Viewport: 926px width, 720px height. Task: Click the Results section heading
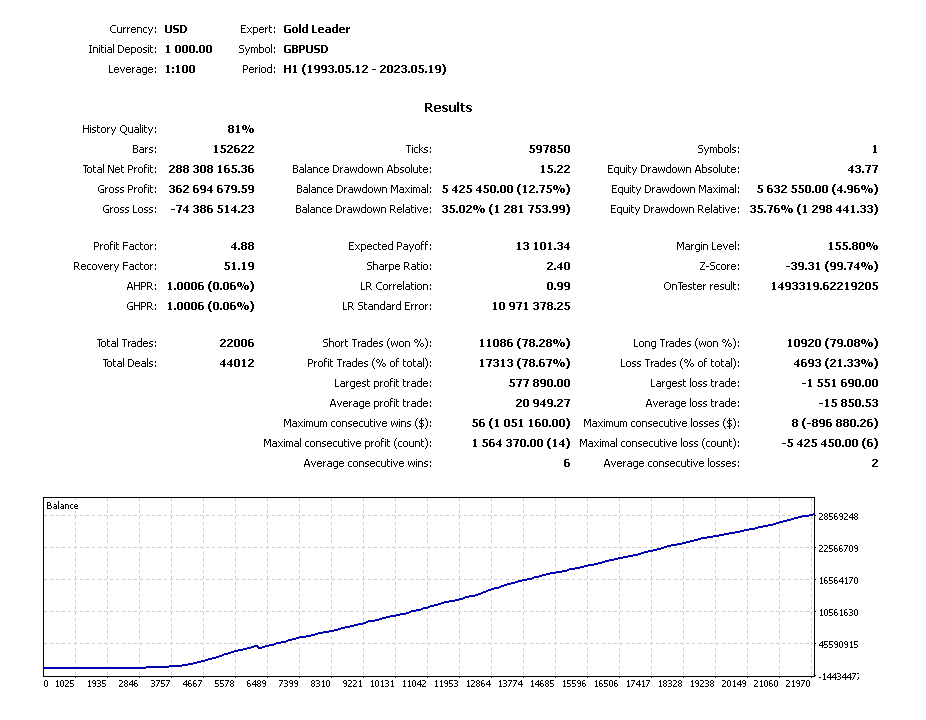point(447,108)
